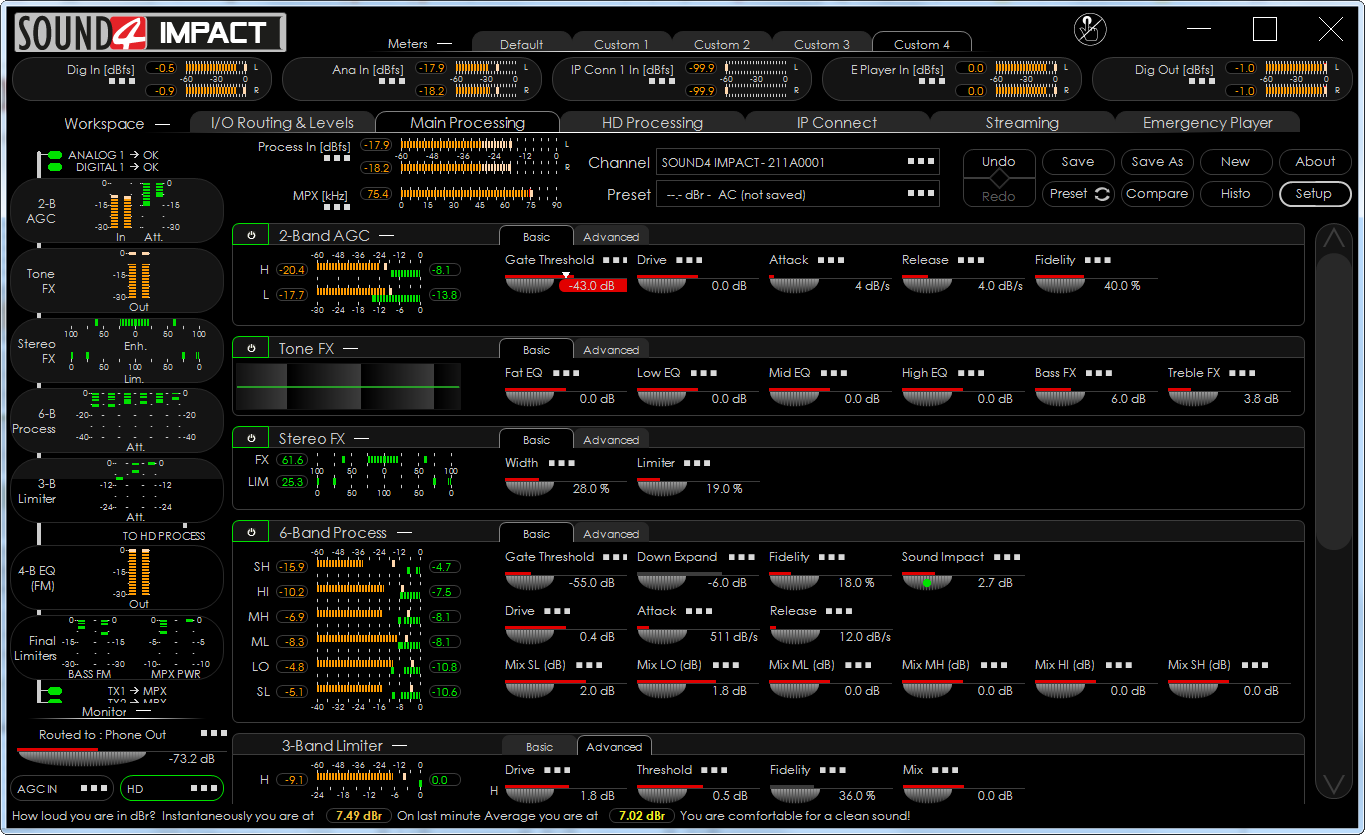The height and width of the screenshot is (835, 1365).
Task: Collapse the Meters bar dash
Action: (444, 44)
